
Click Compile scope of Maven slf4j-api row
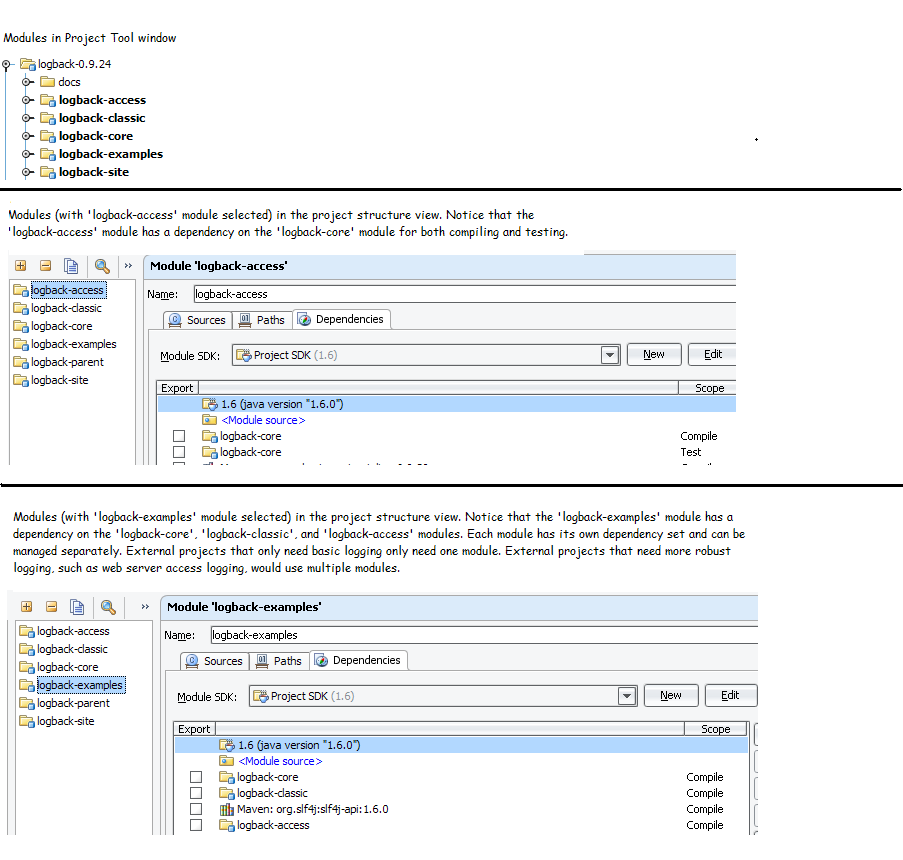pos(704,809)
